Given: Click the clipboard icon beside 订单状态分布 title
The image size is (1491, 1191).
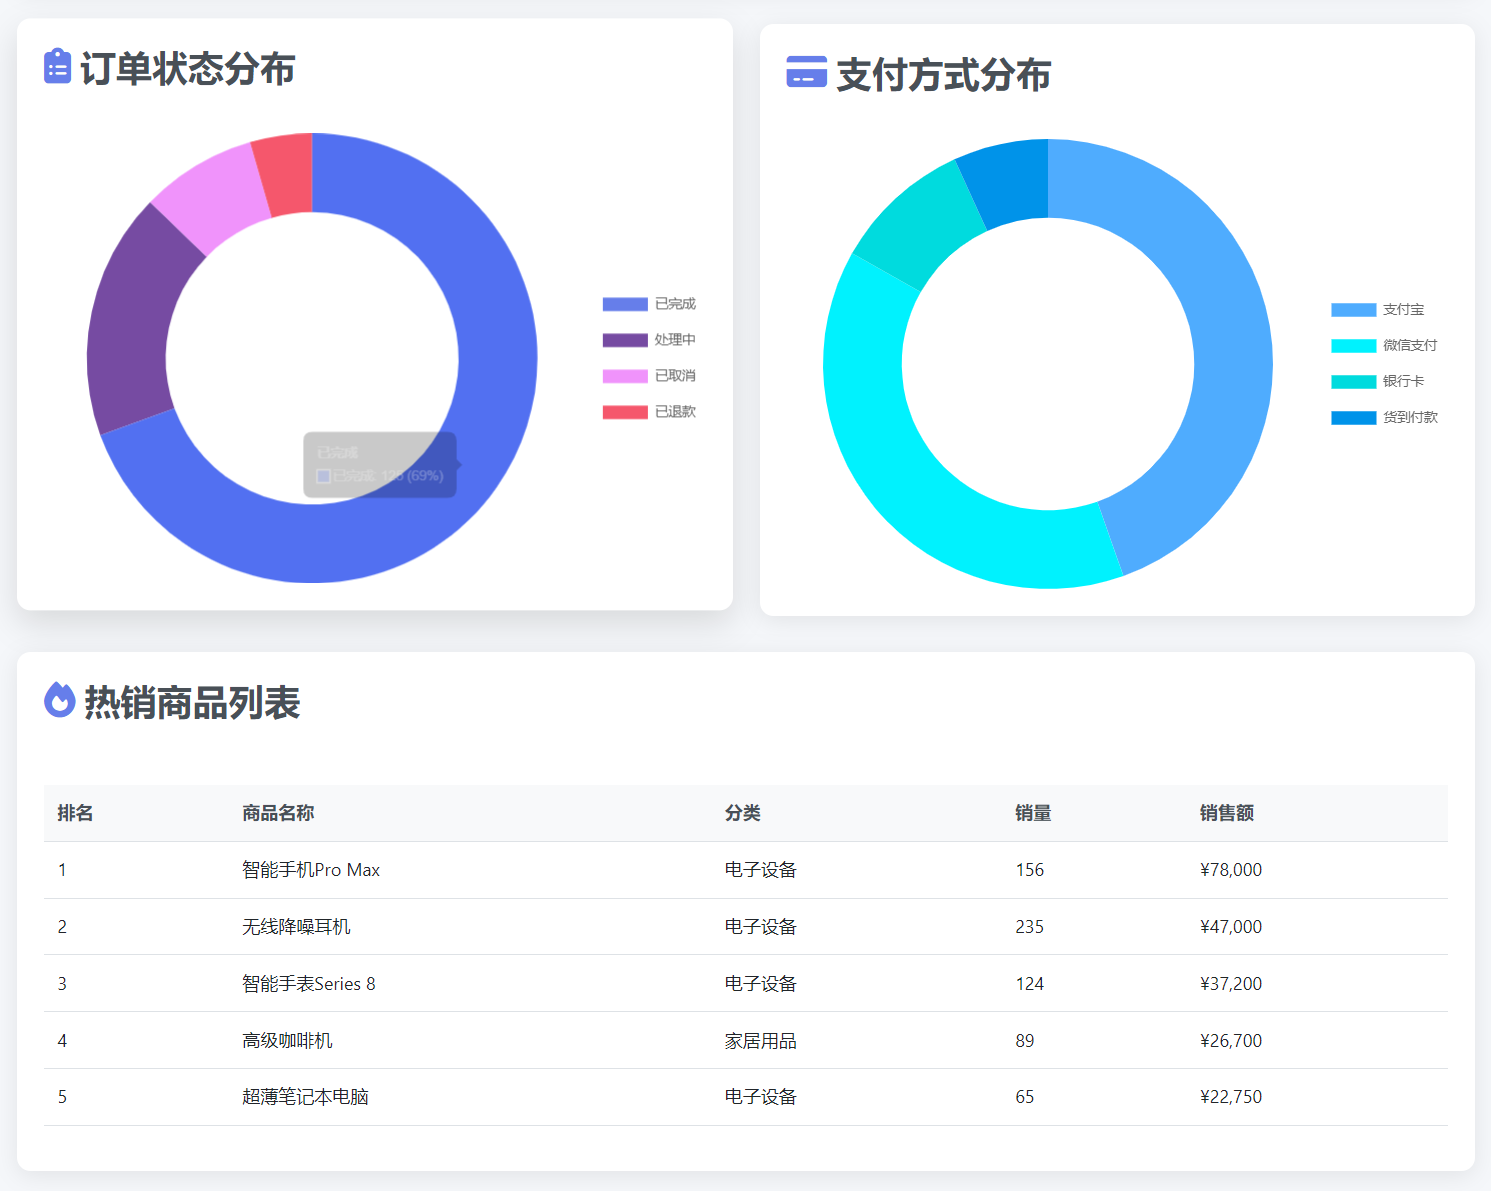Looking at the screenshot, I should tap(57, 68).
